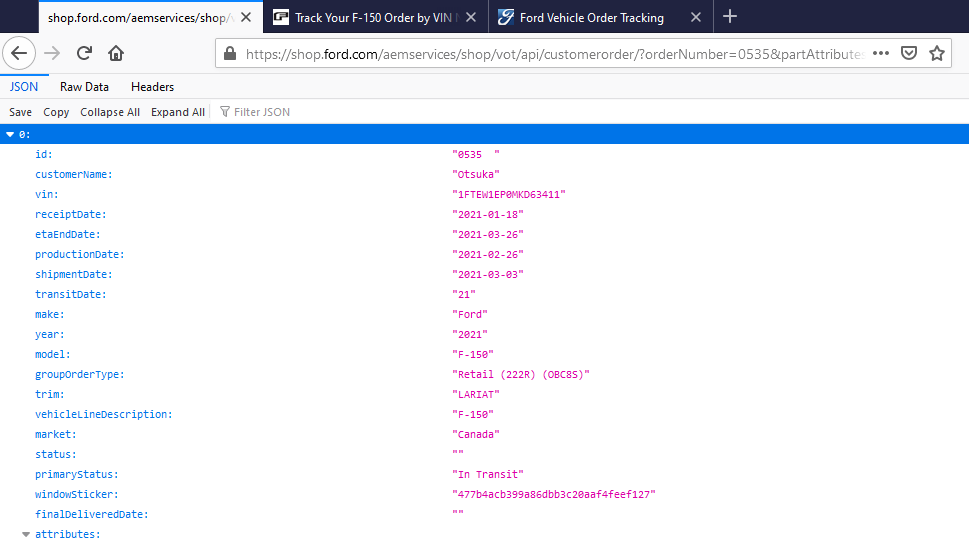
Task: Bookmark this page with the star icon
Action: pyautogui.click(x=937, y=53)
